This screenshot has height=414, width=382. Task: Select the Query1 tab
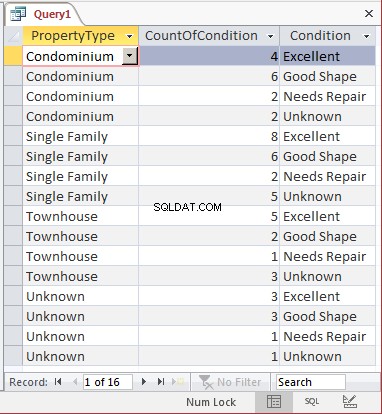(x=52, y=14)
